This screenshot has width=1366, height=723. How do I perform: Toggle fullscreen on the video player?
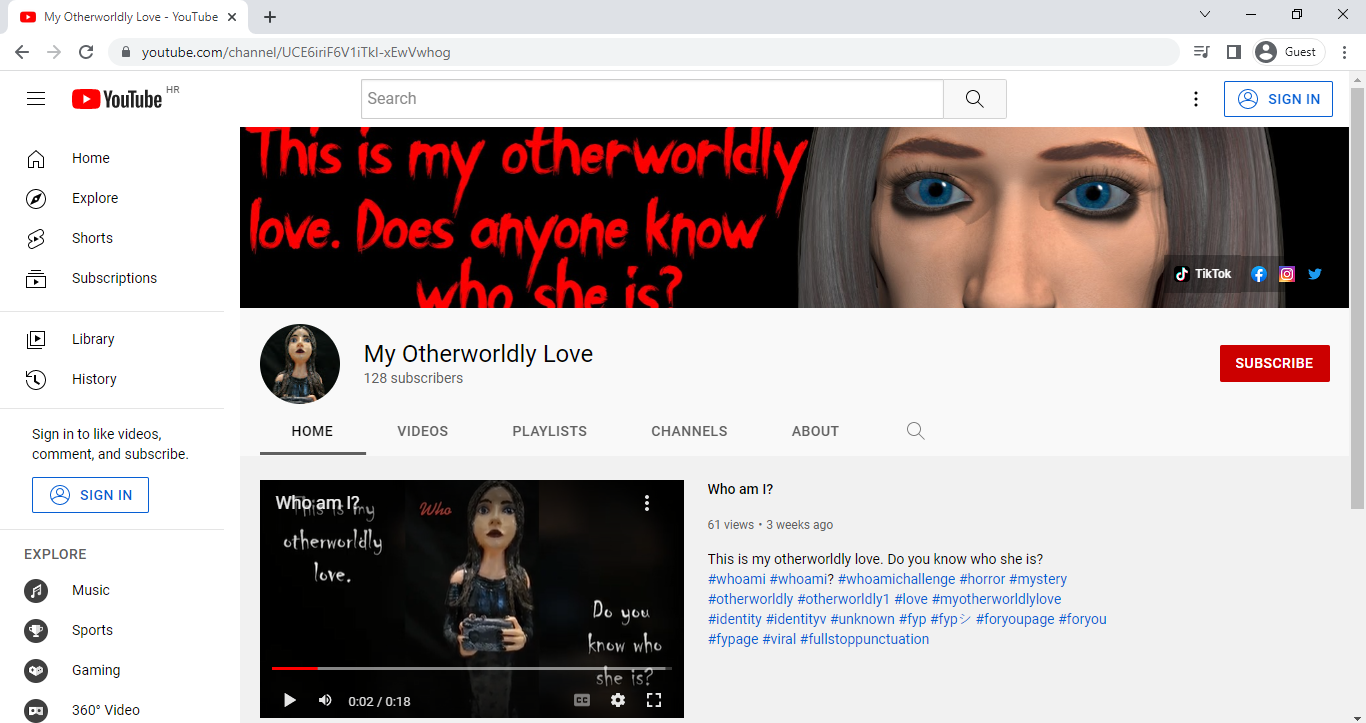(654, 700)
